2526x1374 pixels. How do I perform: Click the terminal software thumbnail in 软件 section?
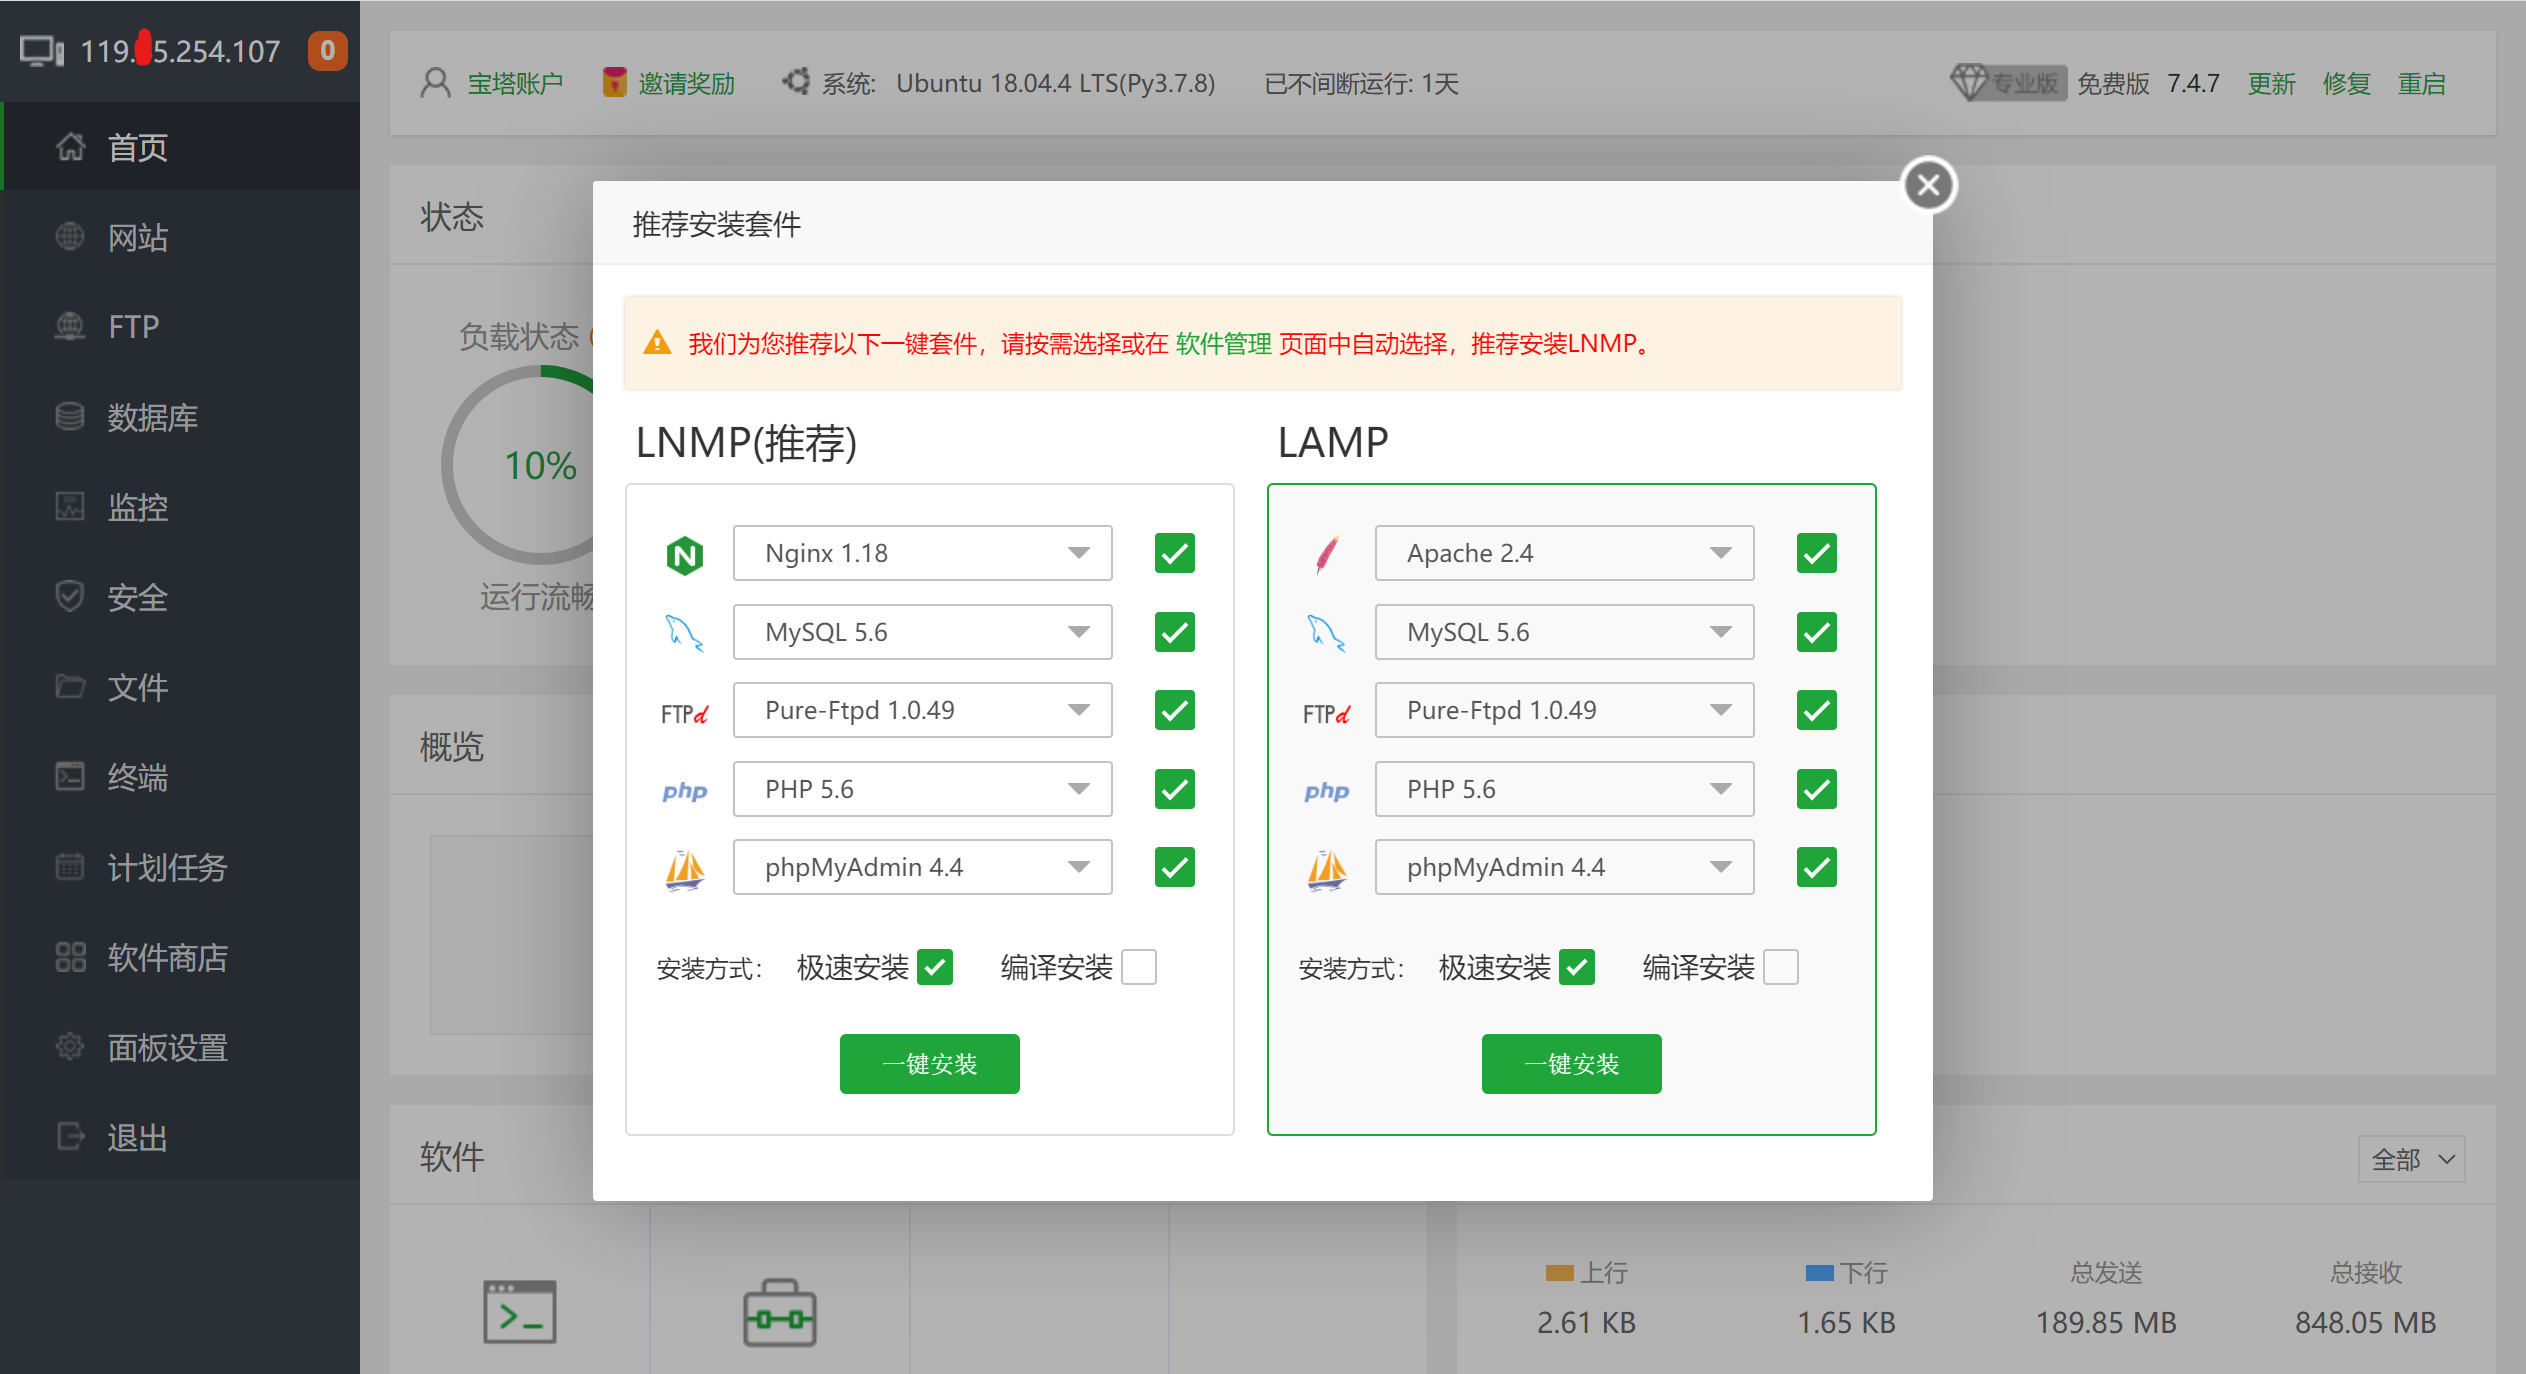[x=520, y=1312]
